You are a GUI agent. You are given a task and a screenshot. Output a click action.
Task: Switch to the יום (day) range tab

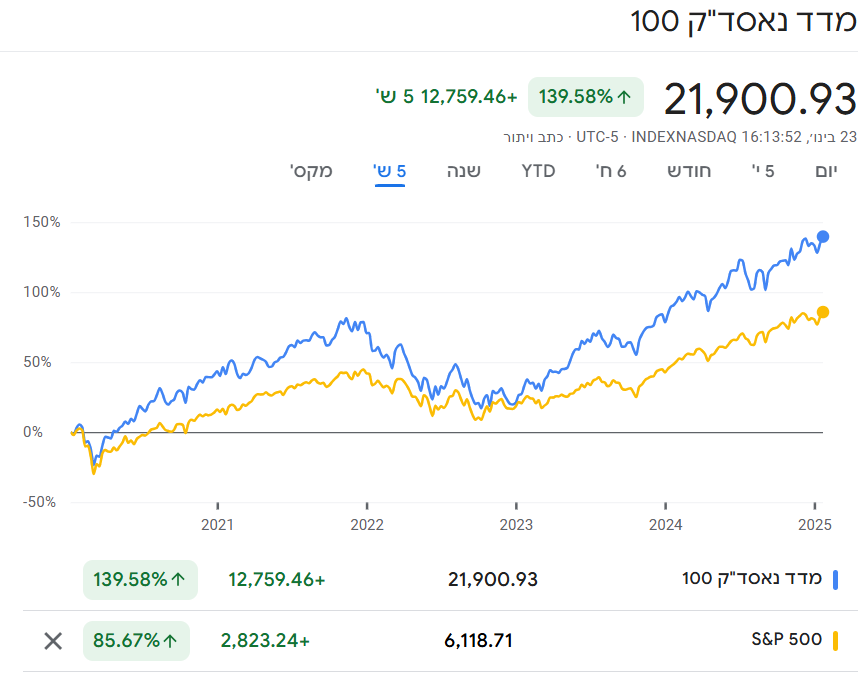point(826,171)
